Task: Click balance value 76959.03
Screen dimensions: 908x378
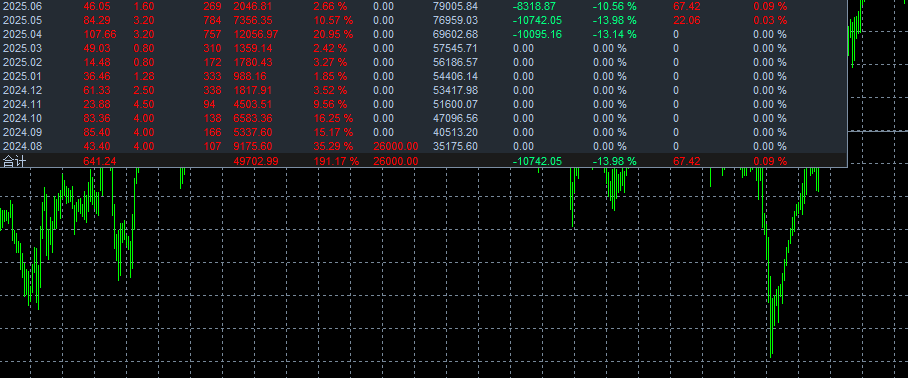Action: [456, 20]
